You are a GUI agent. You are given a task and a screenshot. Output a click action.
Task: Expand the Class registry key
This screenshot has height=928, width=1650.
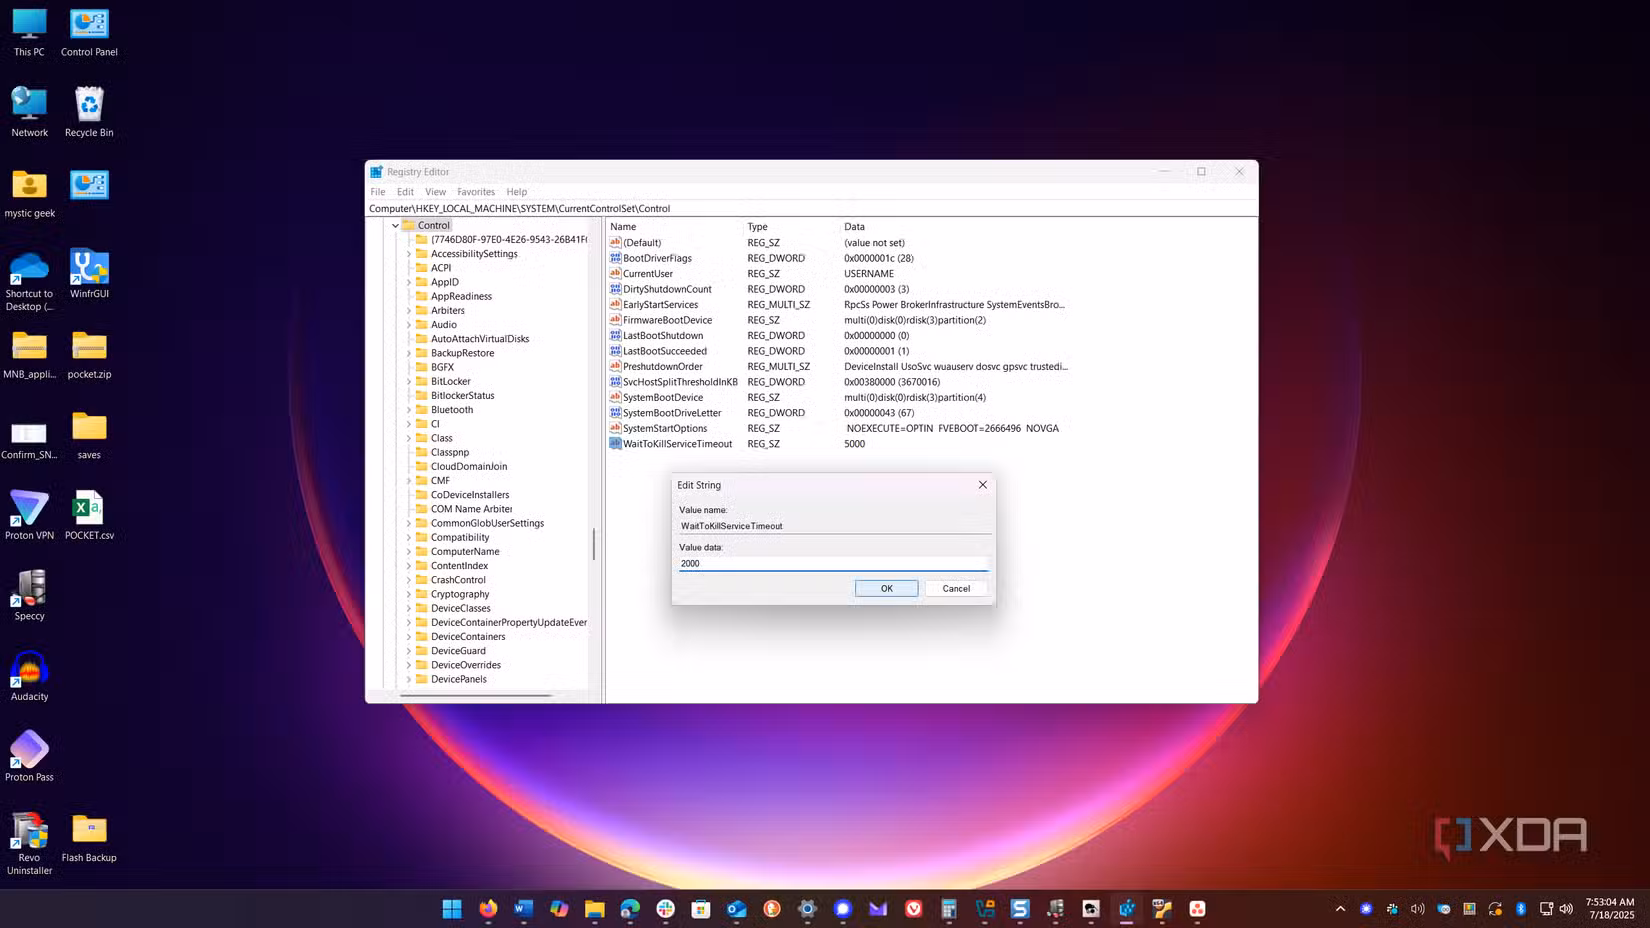pos(410,438)
